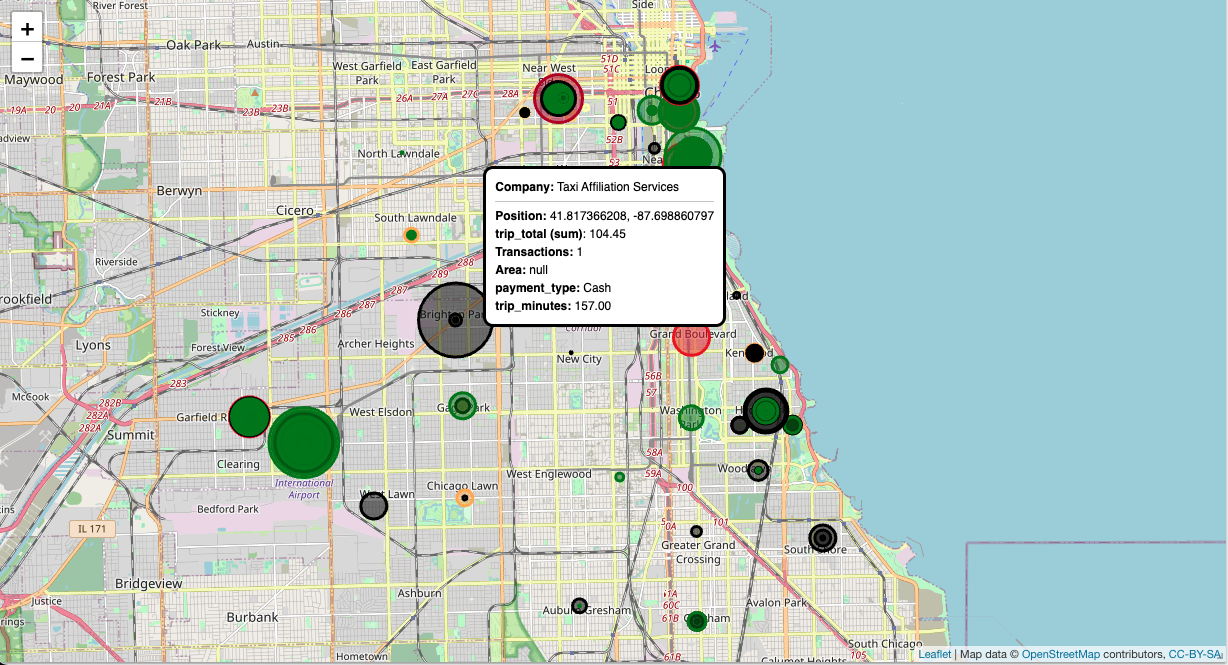
Task: Select the red-ringed marker near Near West Side
Action: click(560, 100)
